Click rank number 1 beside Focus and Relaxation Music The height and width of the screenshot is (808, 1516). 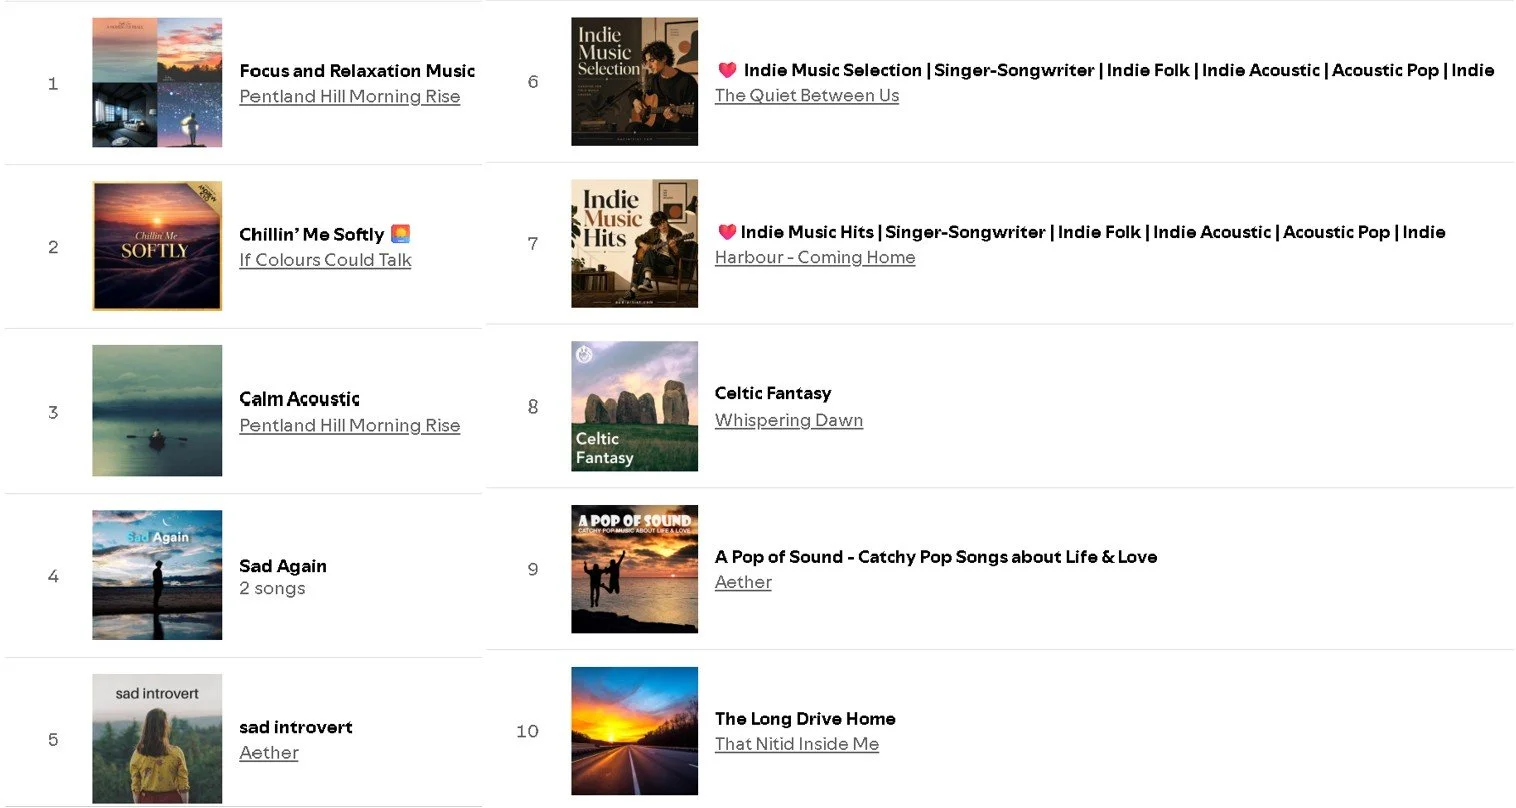click(53, 84)
